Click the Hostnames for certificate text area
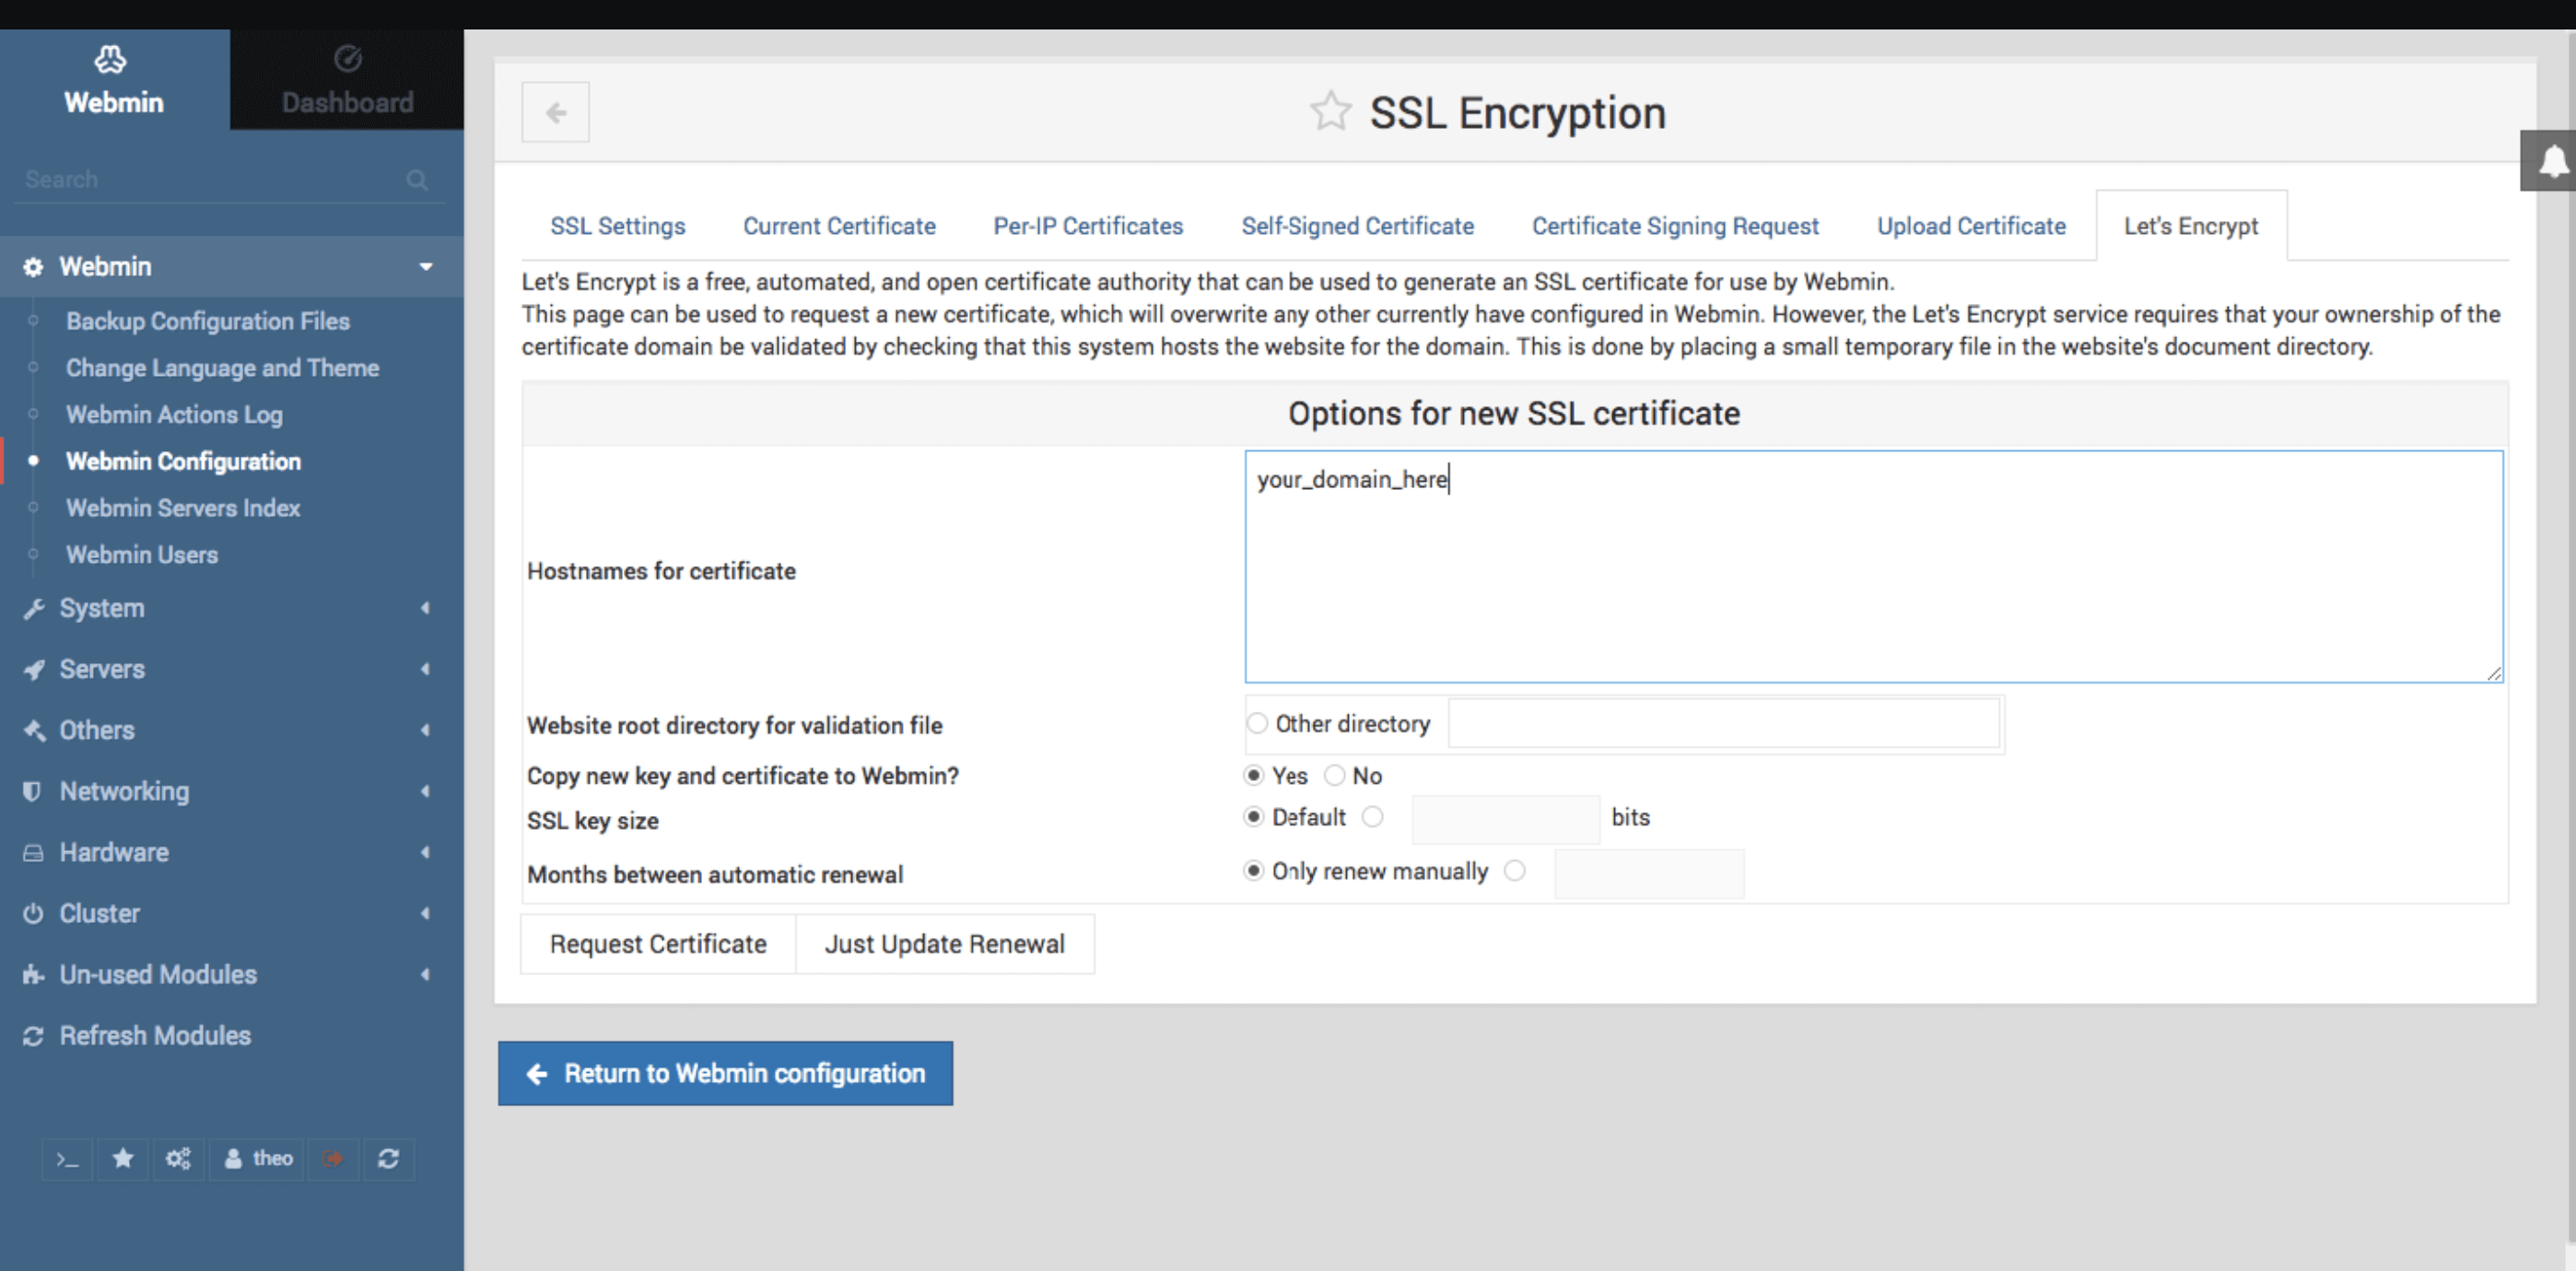Screen dimensions: 2576x1271 (x=1874, y=566)
